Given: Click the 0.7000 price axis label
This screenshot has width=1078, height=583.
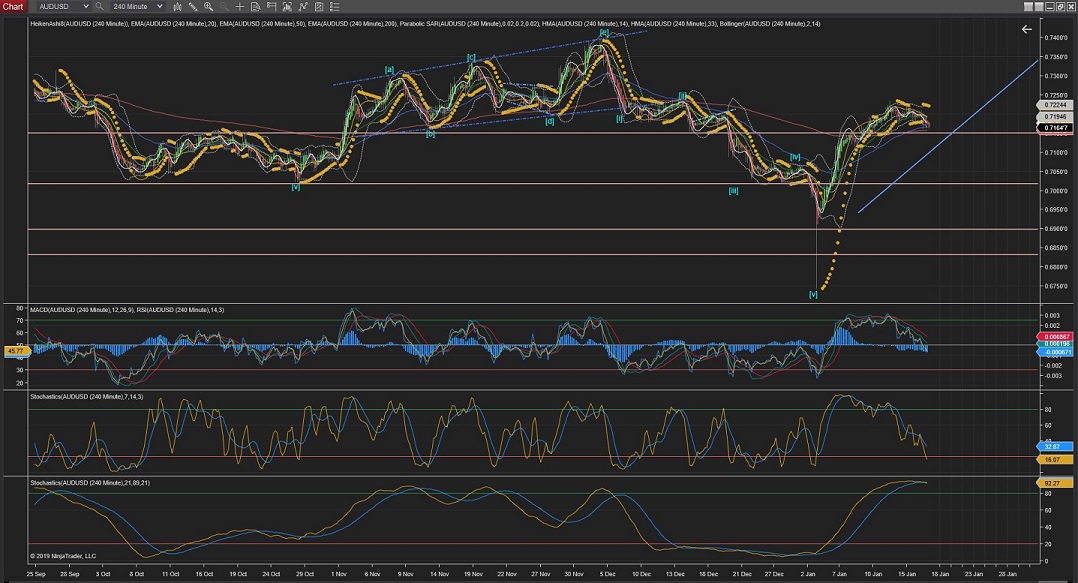Looking at the screenshot, I should click(1056, 191).
